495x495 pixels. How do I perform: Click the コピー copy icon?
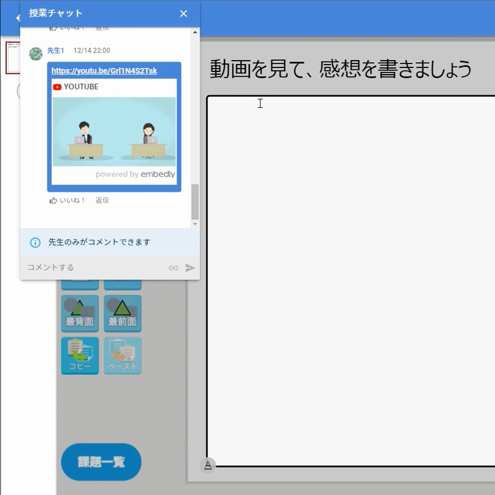(x=80, y=356)
